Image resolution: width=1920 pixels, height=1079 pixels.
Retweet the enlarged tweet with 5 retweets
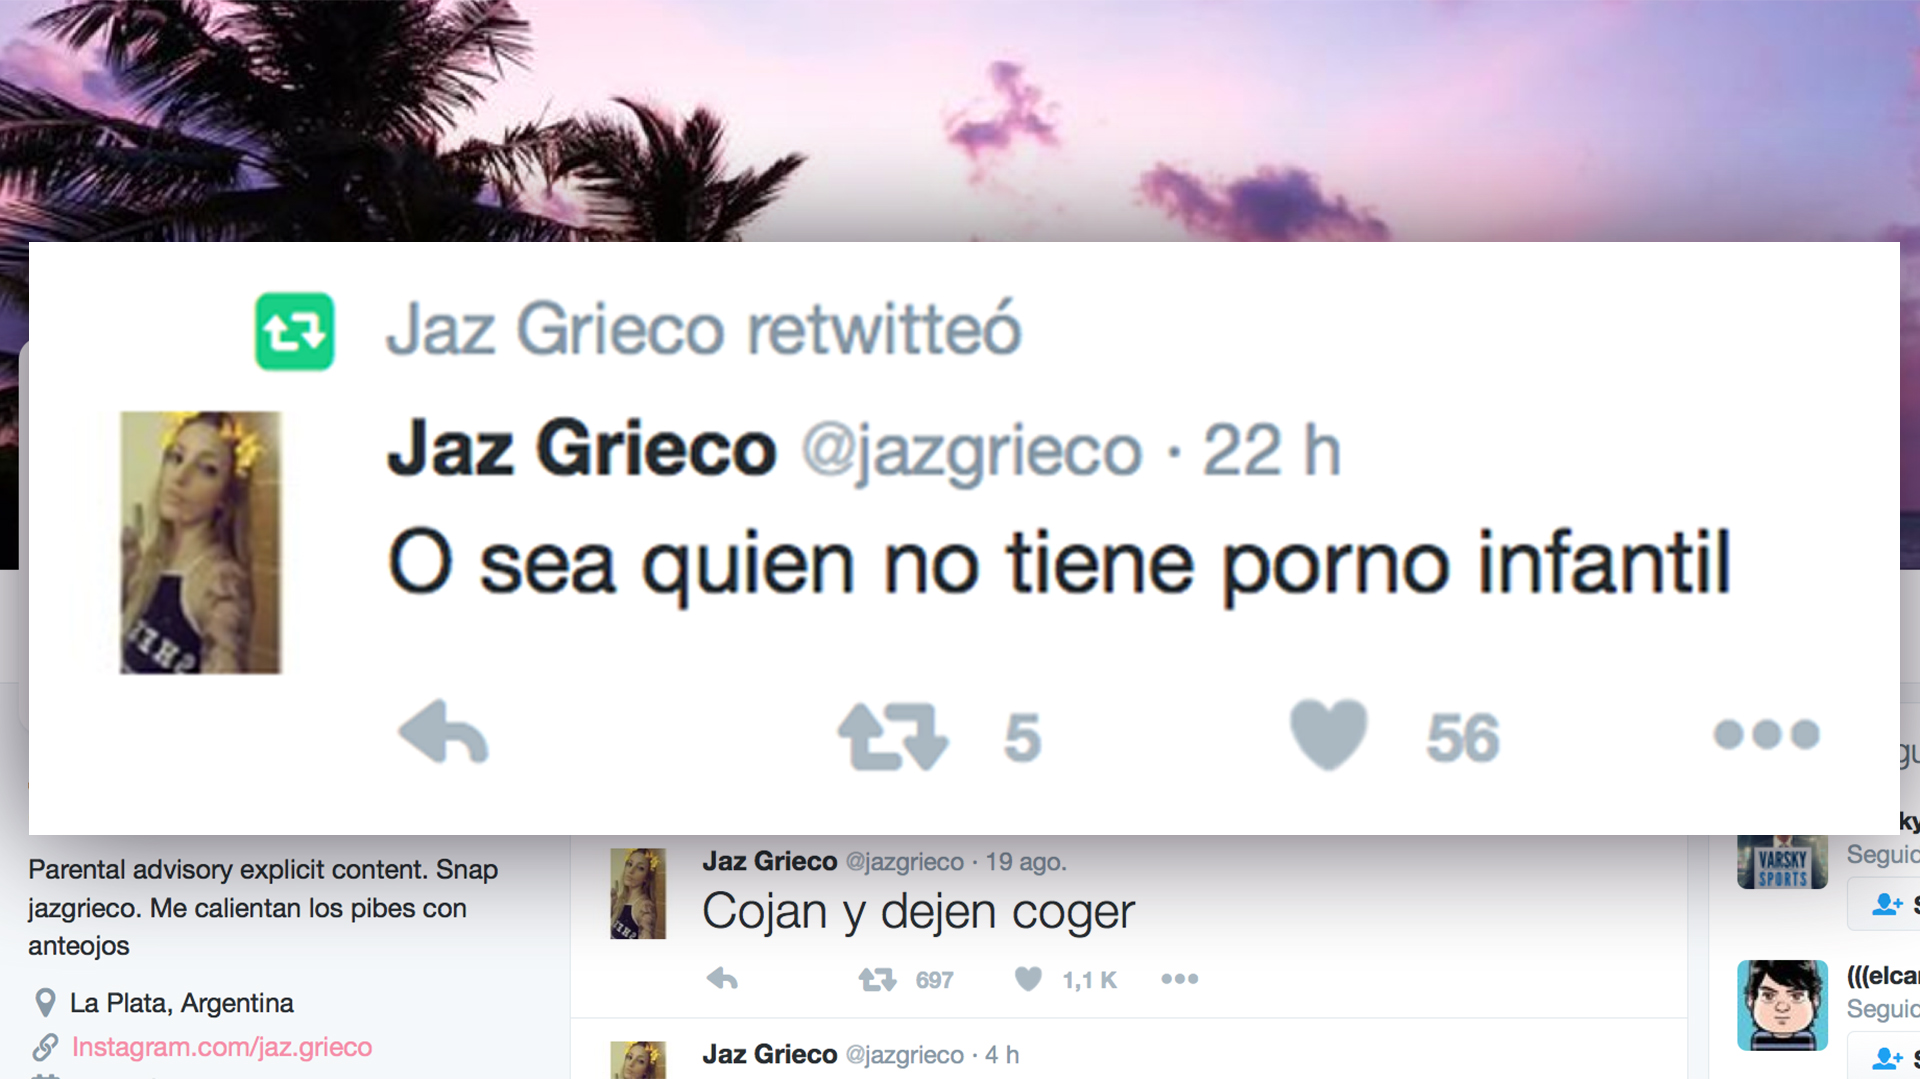point(893,736)
